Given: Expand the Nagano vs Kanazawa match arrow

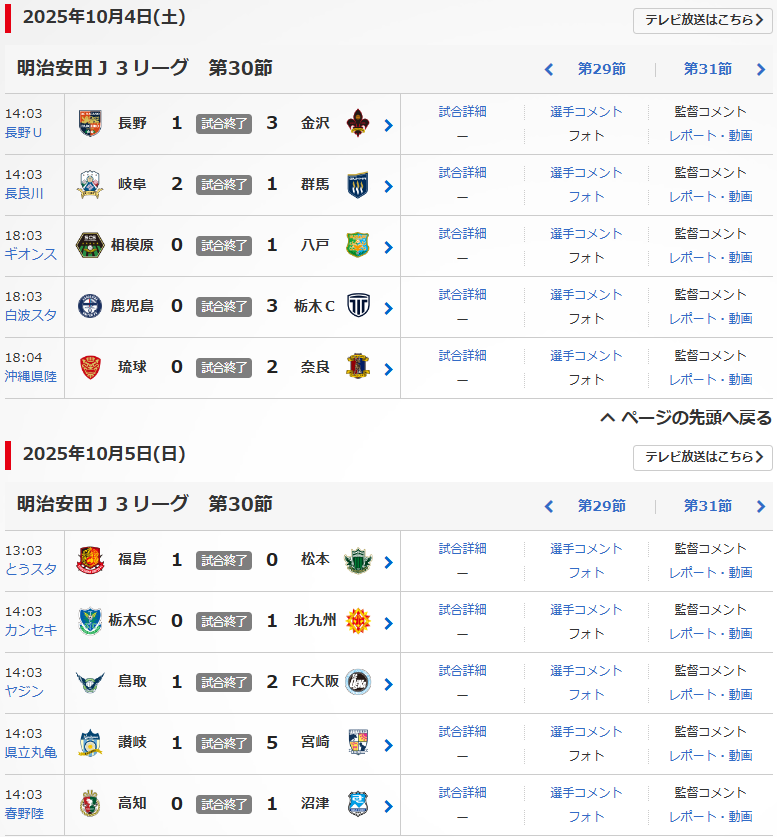Looking at the screenshot, I should (388, 125).
